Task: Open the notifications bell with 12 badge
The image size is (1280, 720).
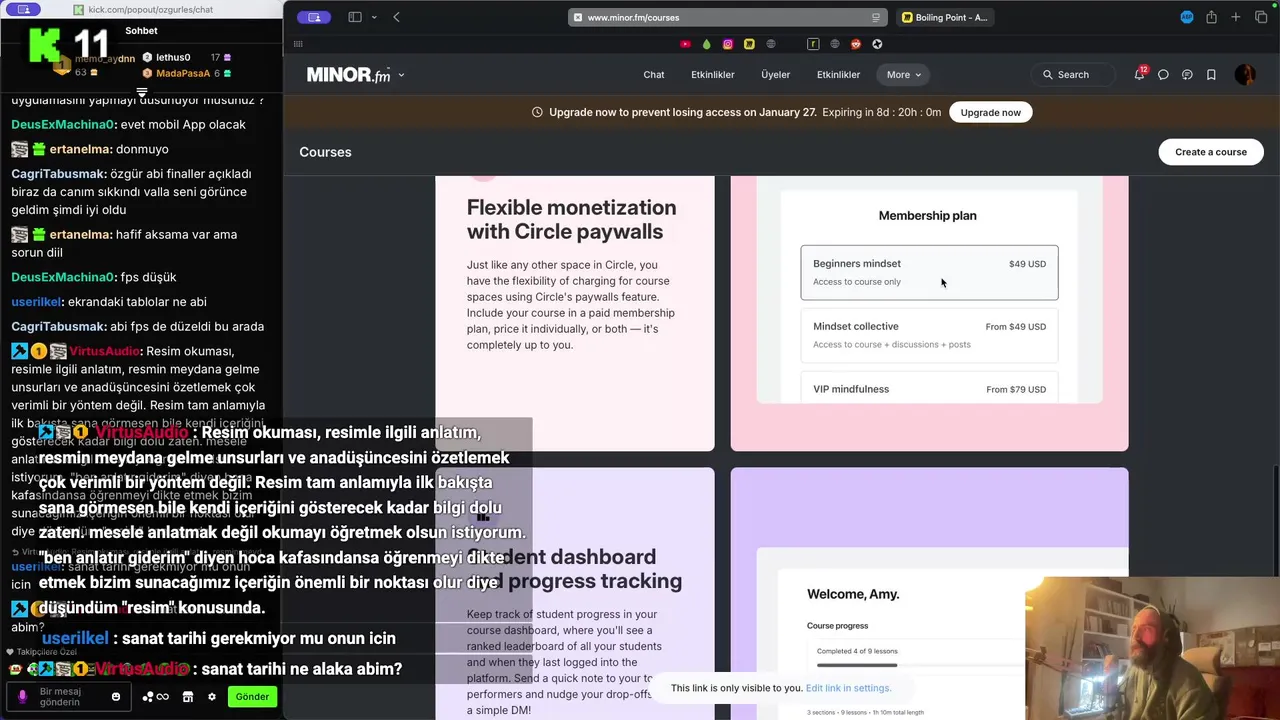Action: point(1139,74)
